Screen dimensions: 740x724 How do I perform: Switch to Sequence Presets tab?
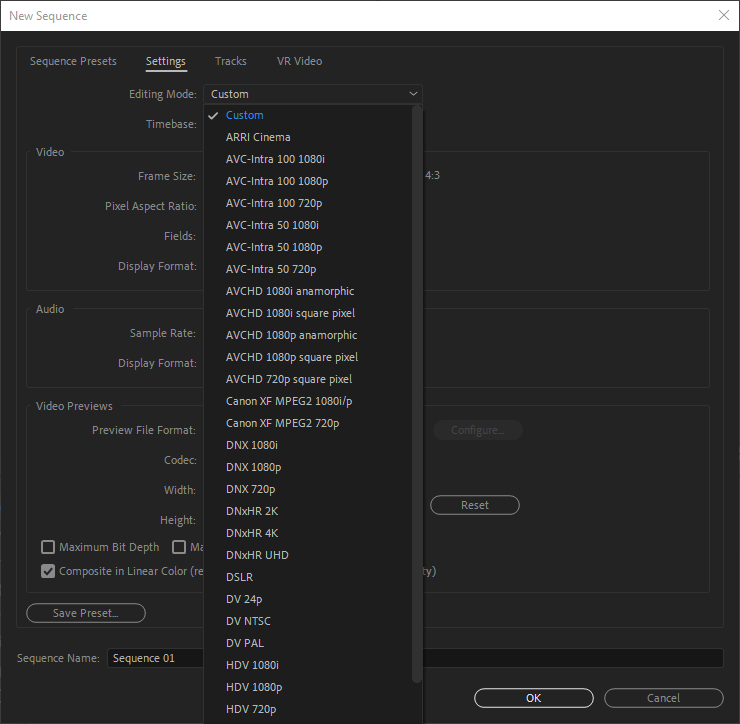pos(73,61)
